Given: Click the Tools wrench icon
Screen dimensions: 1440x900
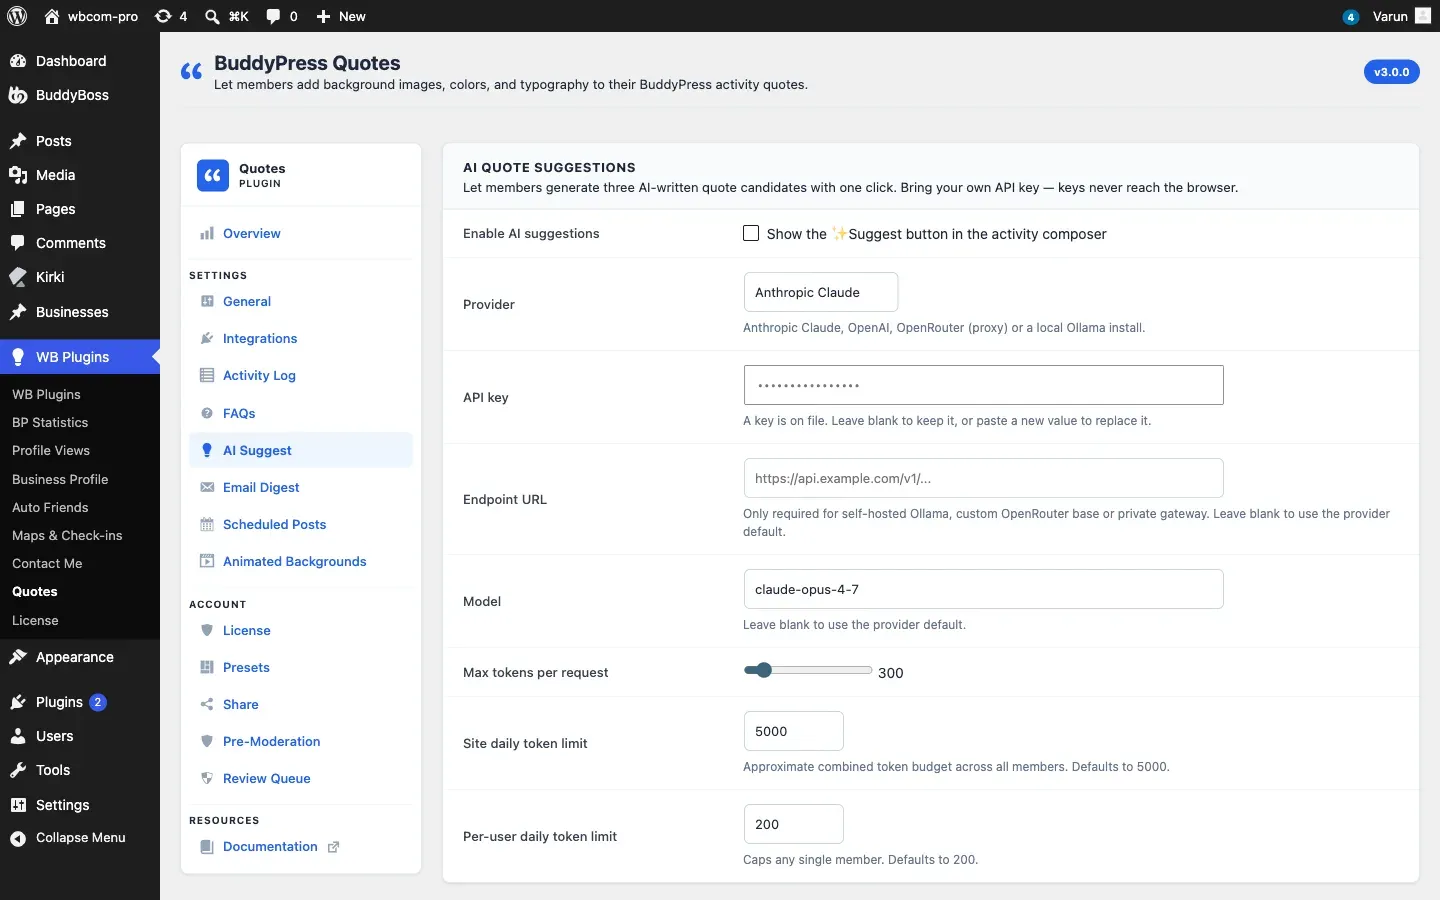Looking at the screenshot, I should pos(18,770).
